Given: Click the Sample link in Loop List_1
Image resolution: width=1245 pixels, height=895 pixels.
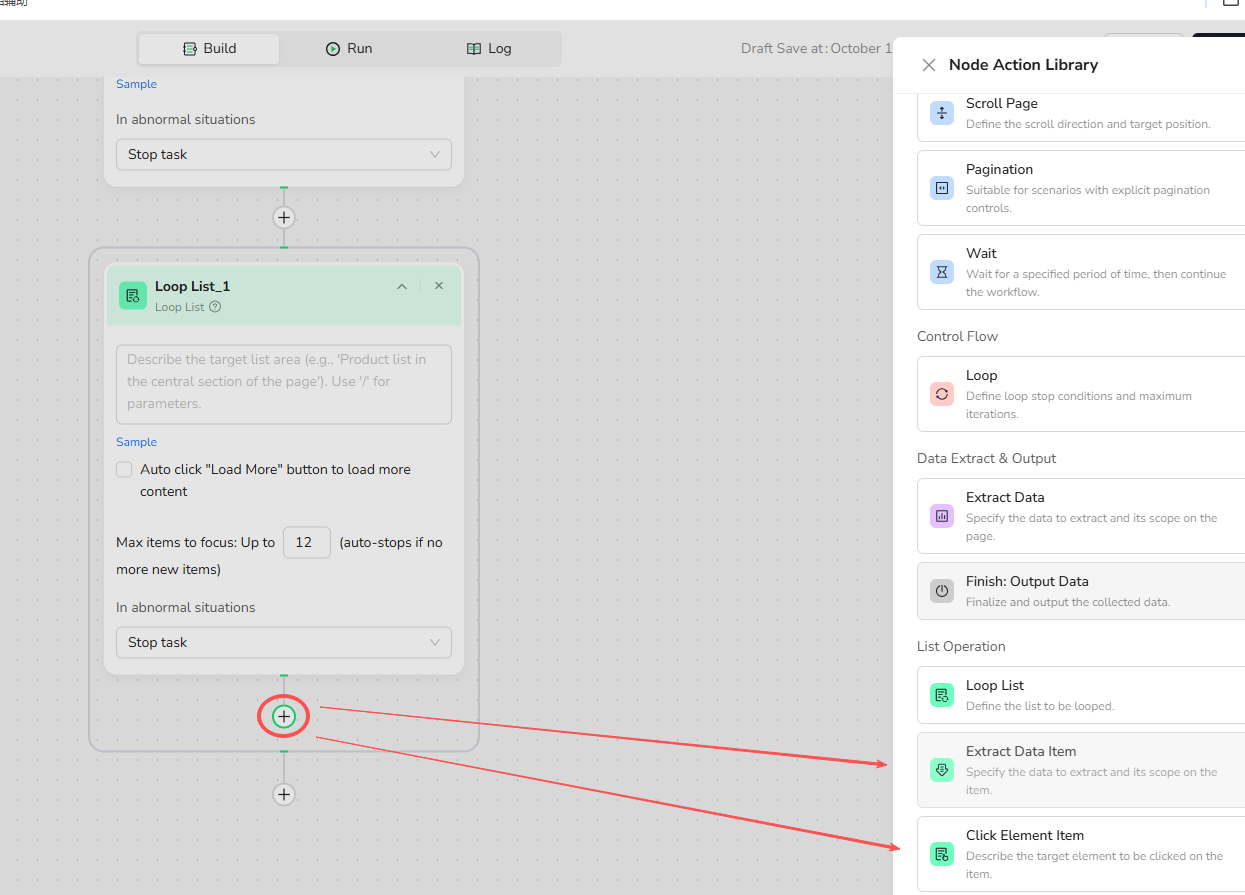Looking at the screenshot, I should [136, 442].
